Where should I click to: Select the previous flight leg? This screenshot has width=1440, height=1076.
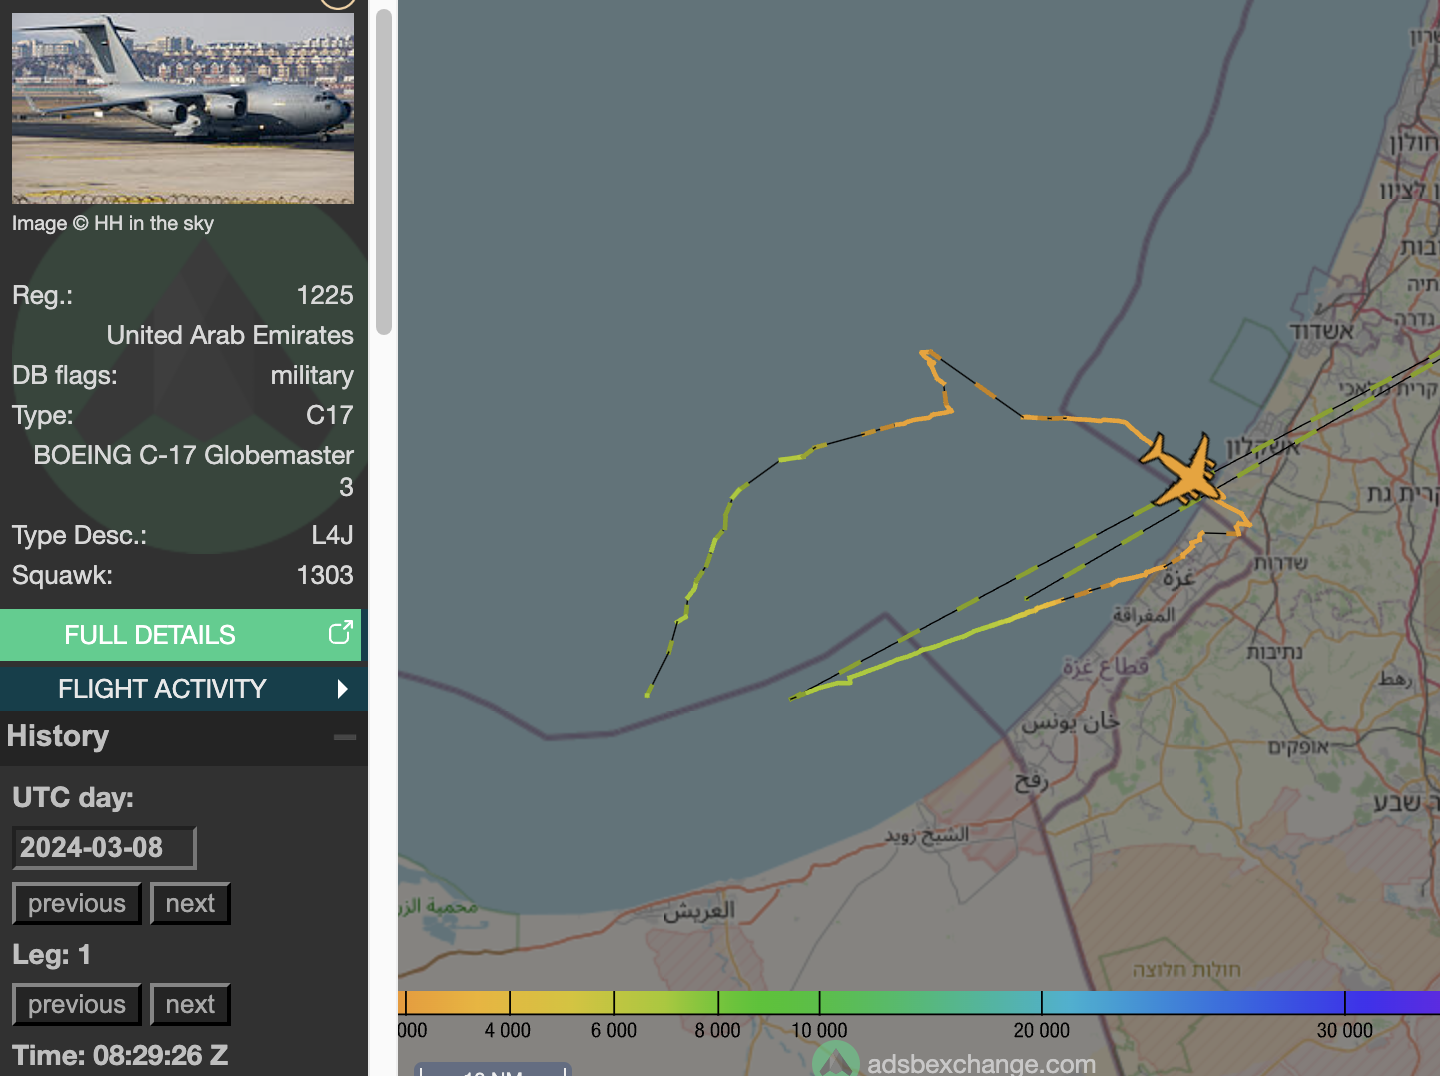77,1004
